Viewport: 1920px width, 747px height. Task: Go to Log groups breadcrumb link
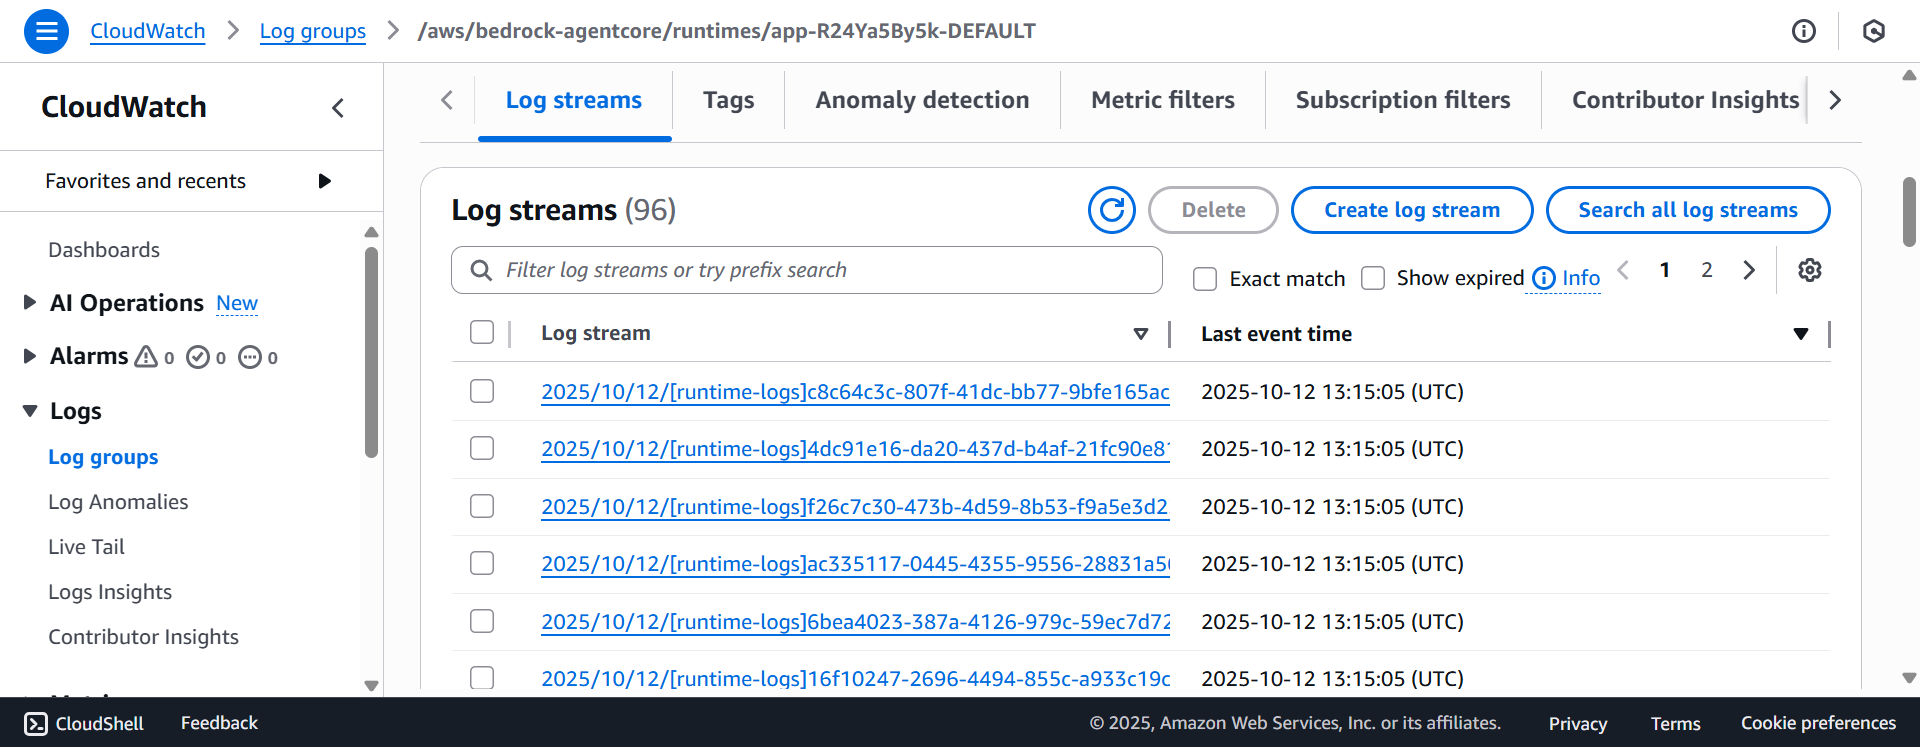tap(313, 31)
